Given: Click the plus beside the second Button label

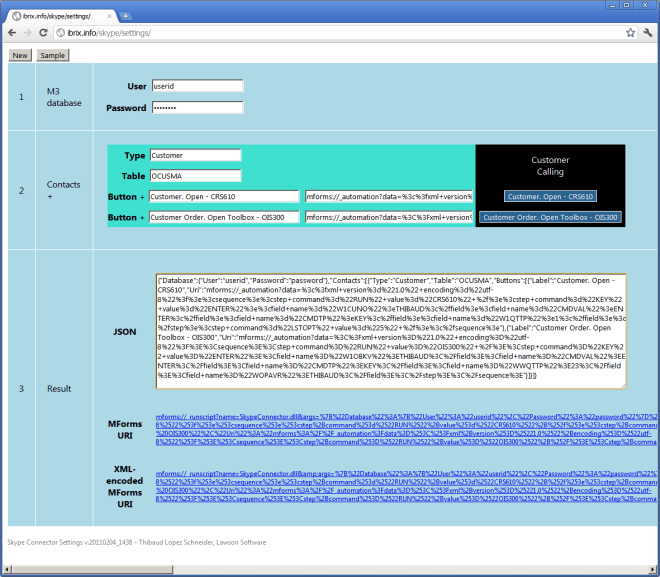Looking at the screenshot, I should click(141, 217).
